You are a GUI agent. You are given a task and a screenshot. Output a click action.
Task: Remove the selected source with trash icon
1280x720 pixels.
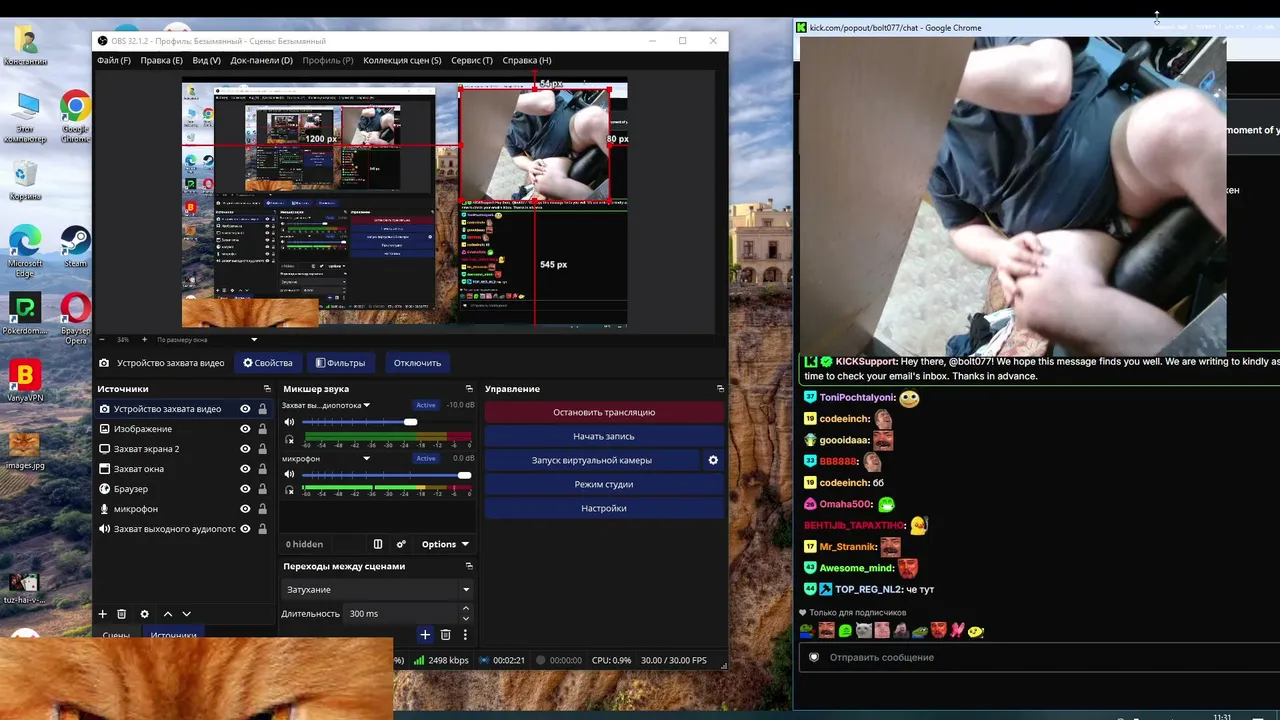[x=122, y=614]
